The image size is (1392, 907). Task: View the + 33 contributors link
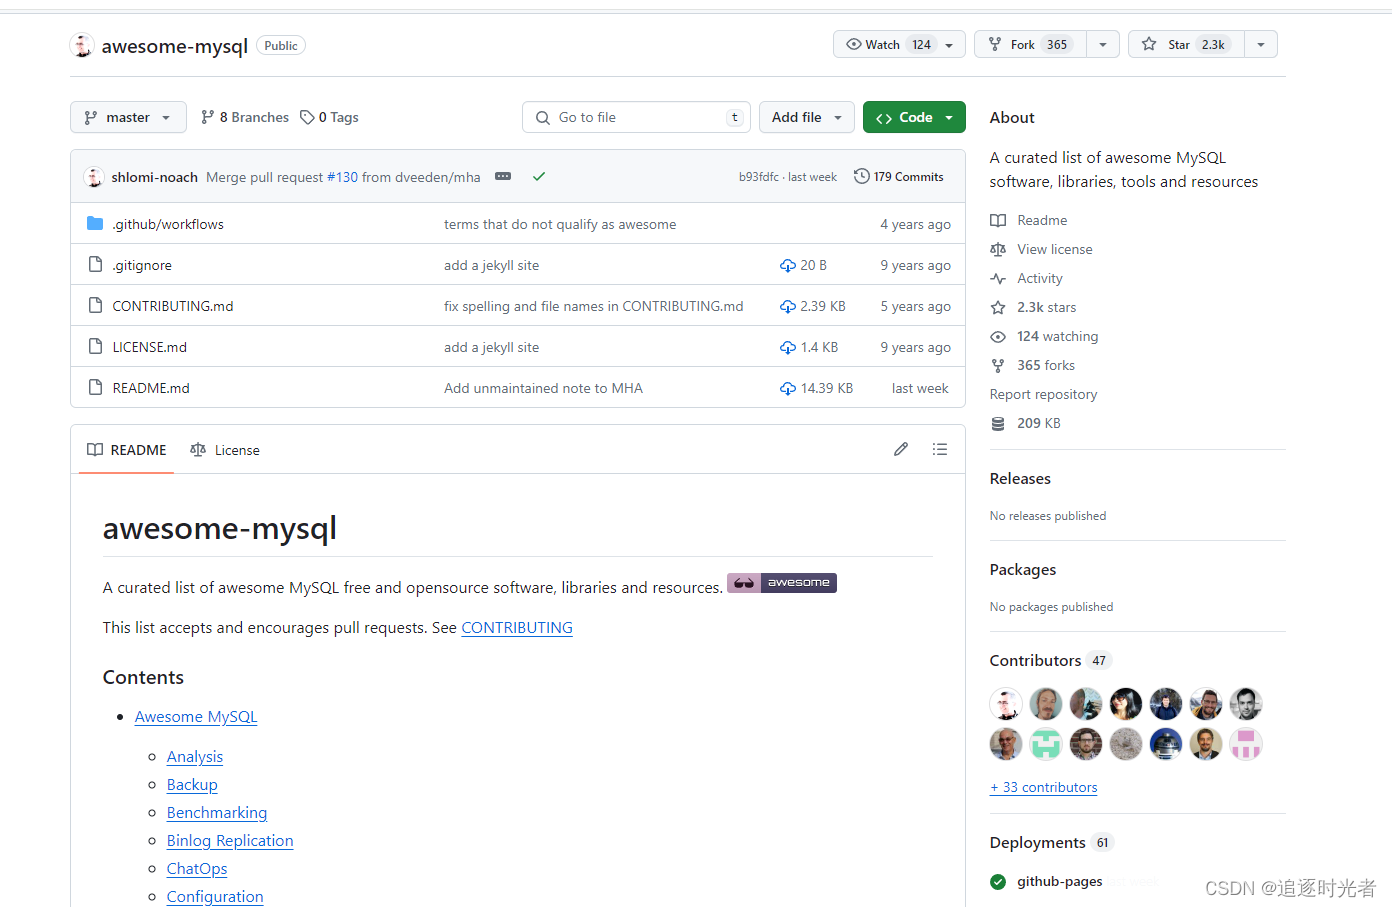coord(1043,787)
